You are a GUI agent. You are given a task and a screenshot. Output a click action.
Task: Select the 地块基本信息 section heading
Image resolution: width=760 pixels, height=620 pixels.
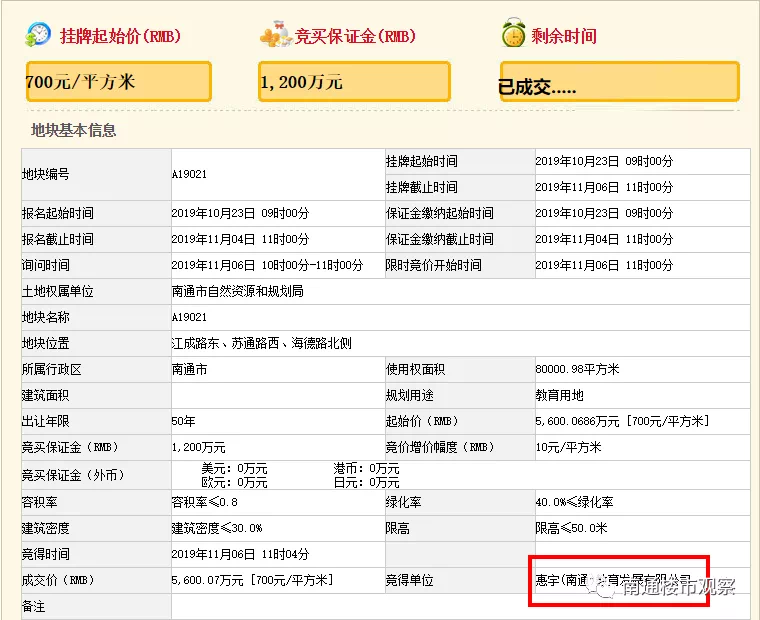(73, 130)
